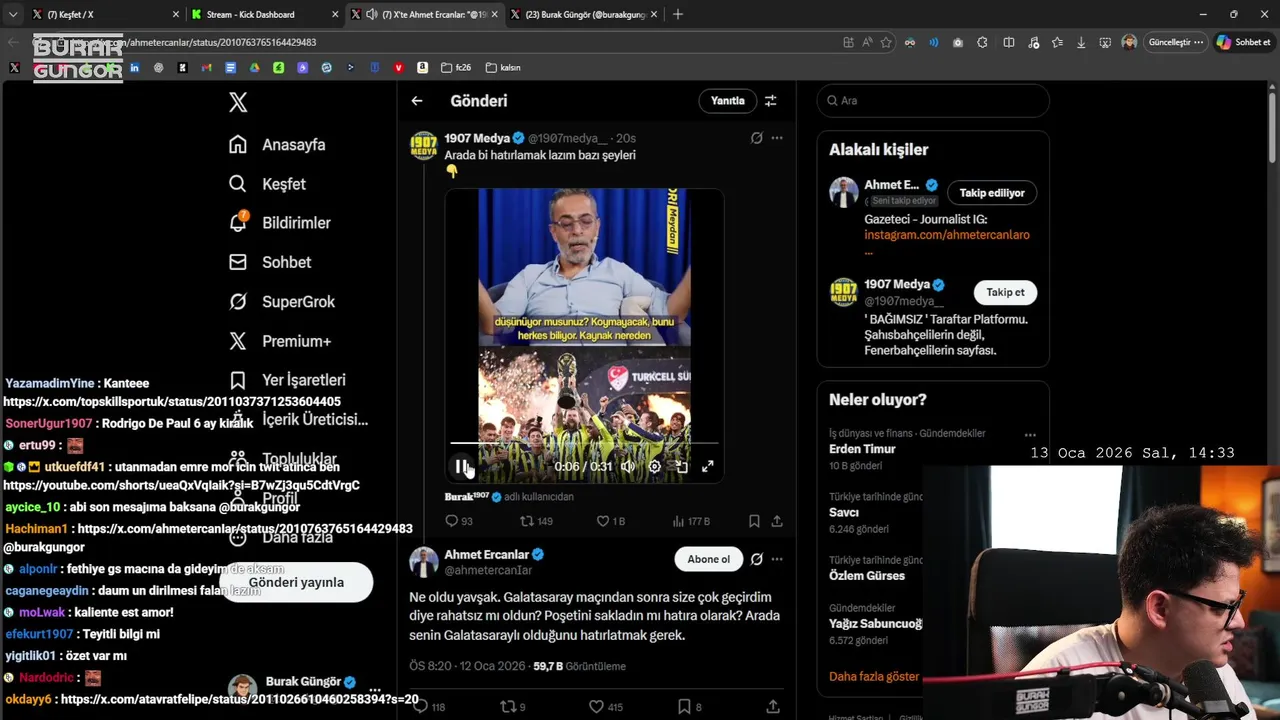Image resolution: width=1280 pixels, height=720 pixels.
Task: Open the kalsın bookmarks folder
Action: pos(503,67)
